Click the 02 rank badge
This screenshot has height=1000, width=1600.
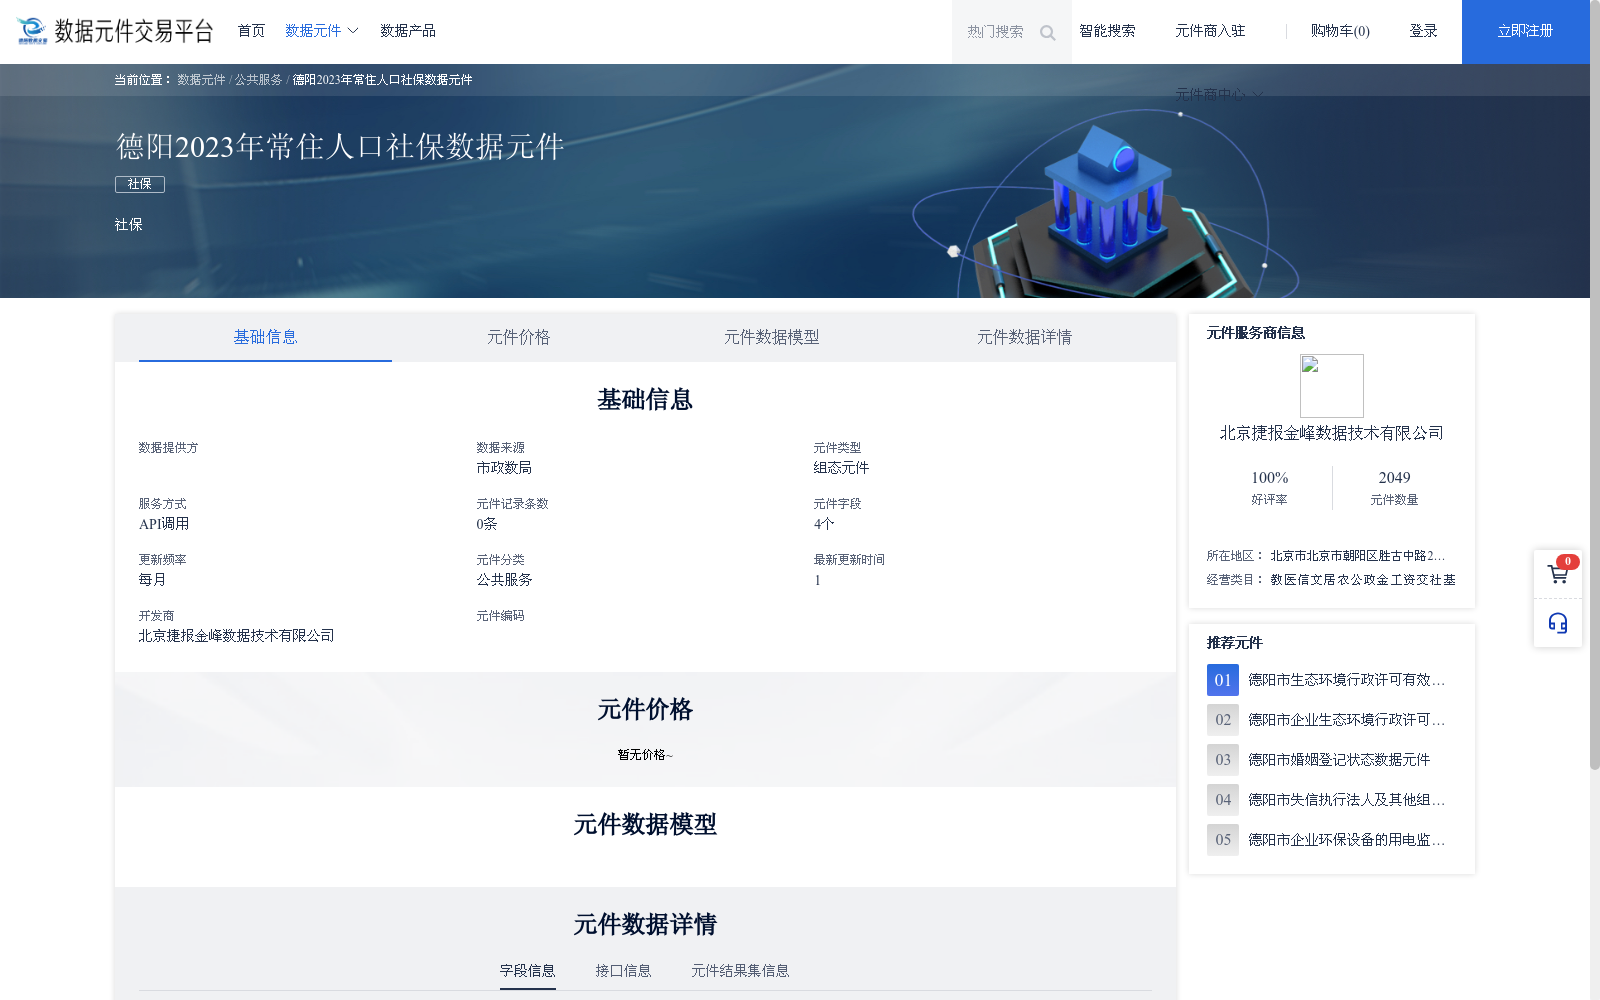(1223, 720)
